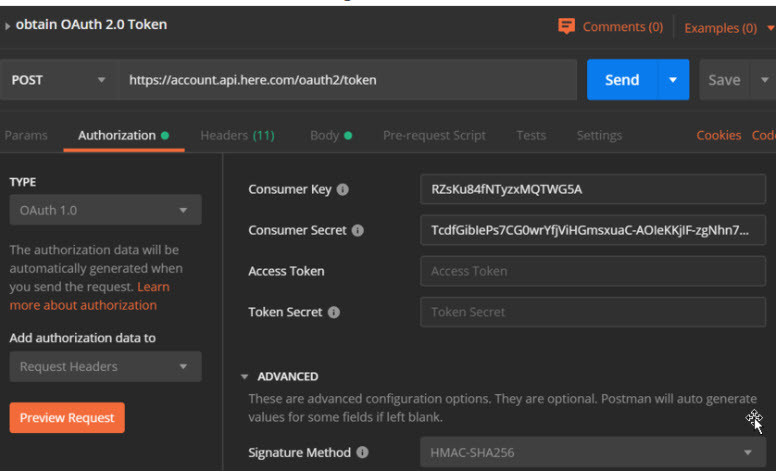This screenshot has width=778, height=474.
Task: Switch to the Headers (11) tab
Action: coord(237,135)
